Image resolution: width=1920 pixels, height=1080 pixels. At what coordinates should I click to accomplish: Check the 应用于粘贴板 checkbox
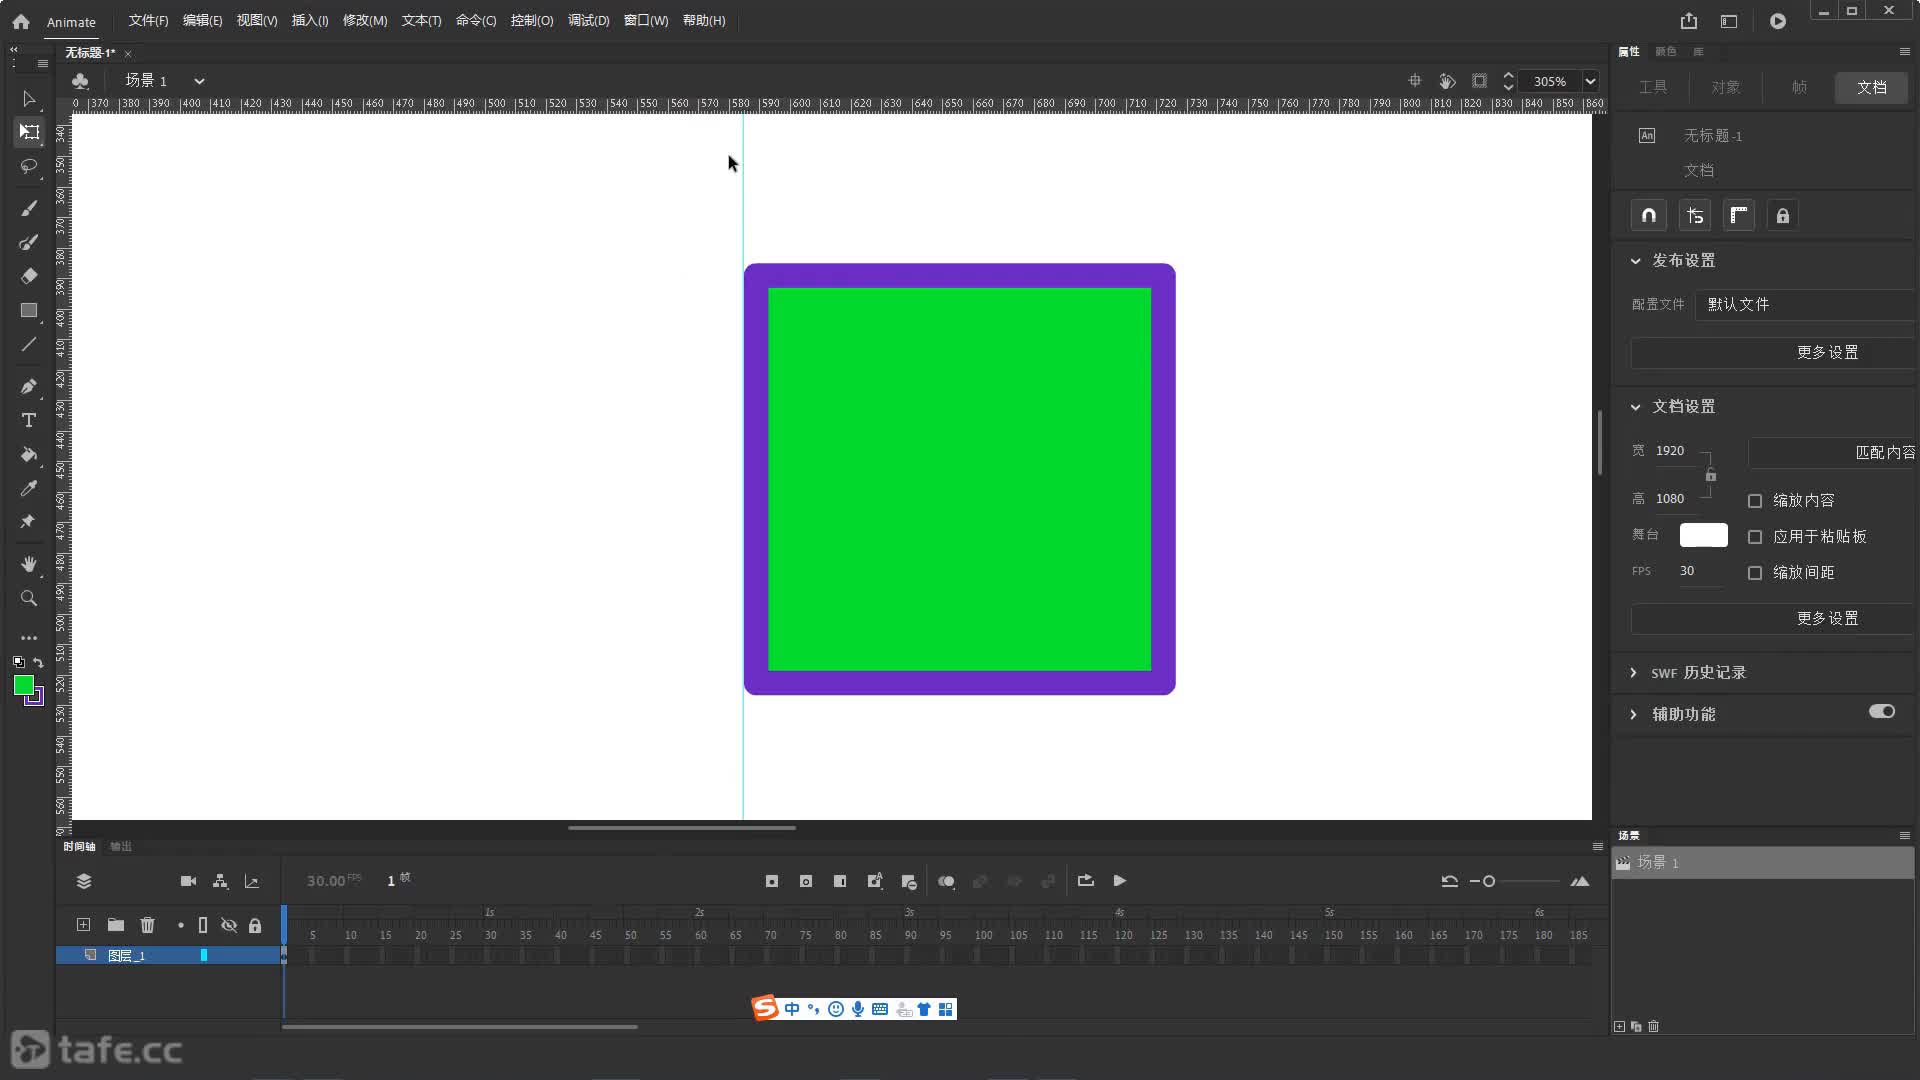click(1754, 537)
